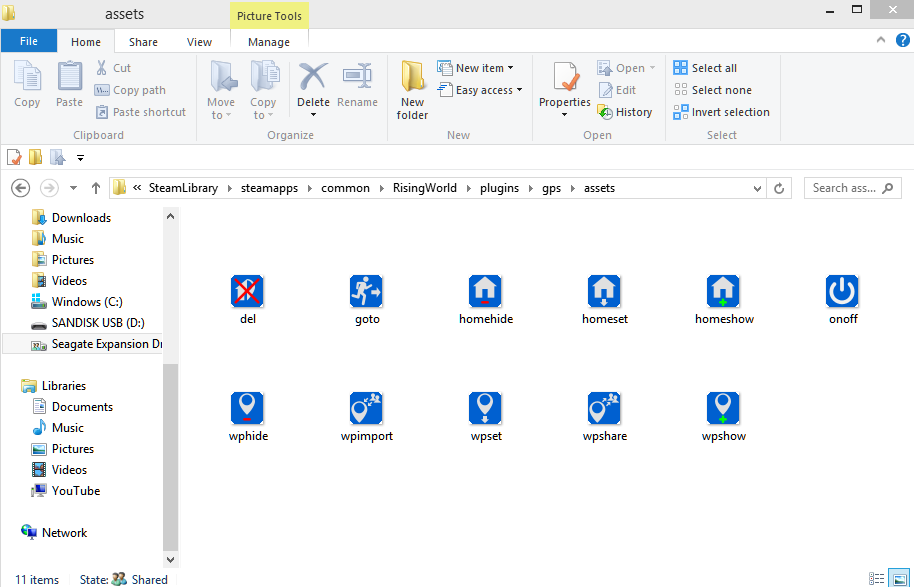Screen dimensions: 914x587
Task: Click the wpshare file icon
Action: [604, 409]
